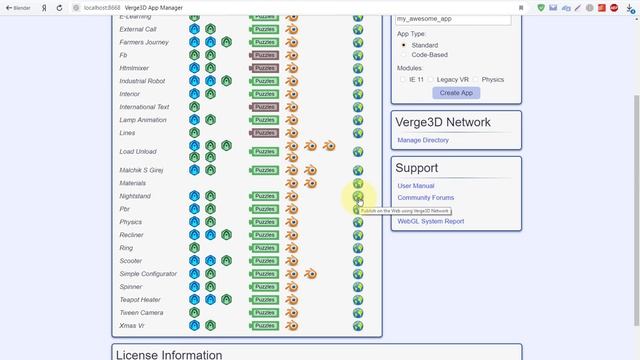Click the "Malchik S Girej" app name
The width and height of the screenshot is (640, 360).
pyautogui.click(x=141, y=170)
